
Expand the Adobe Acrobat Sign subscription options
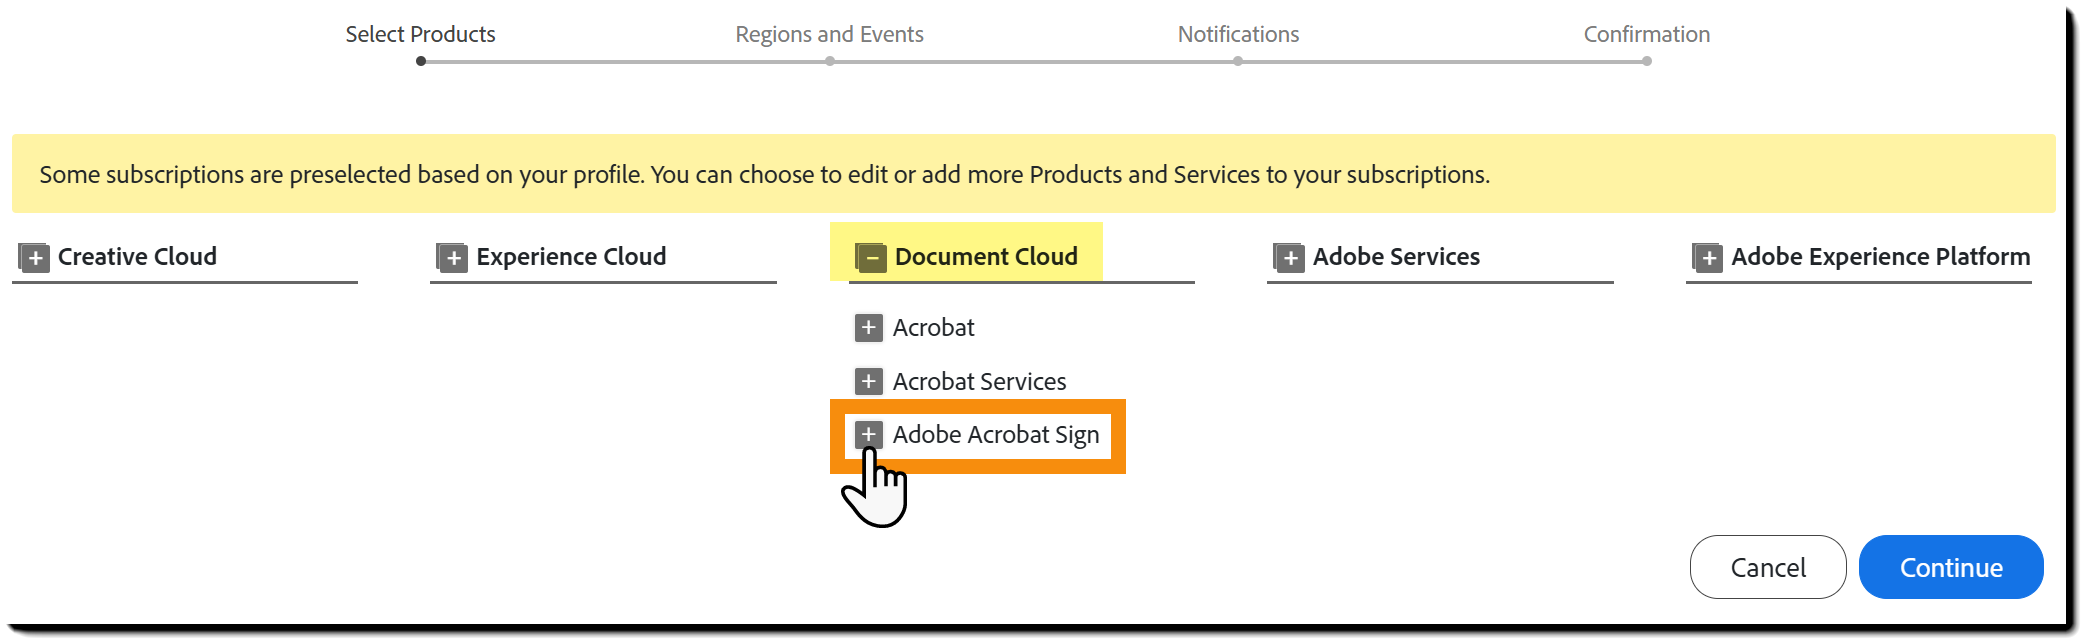[868, 435]
